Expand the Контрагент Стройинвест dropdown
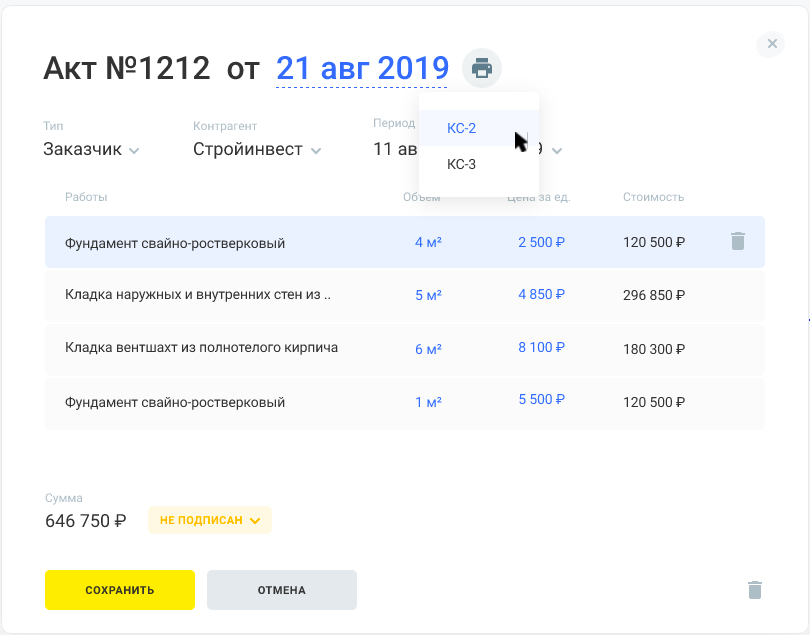The width and height of the screenshot is (810, 635). pos(257,150)
